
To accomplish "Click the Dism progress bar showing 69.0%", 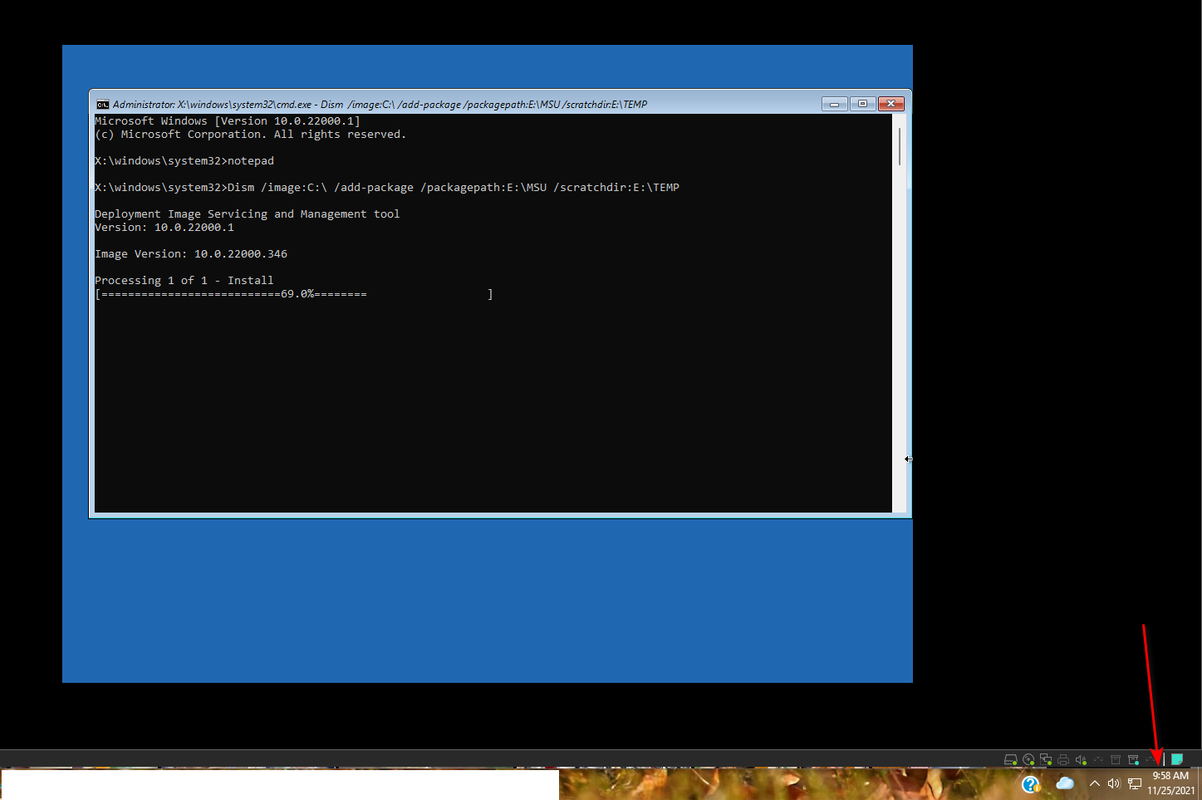I will (294, 294).
